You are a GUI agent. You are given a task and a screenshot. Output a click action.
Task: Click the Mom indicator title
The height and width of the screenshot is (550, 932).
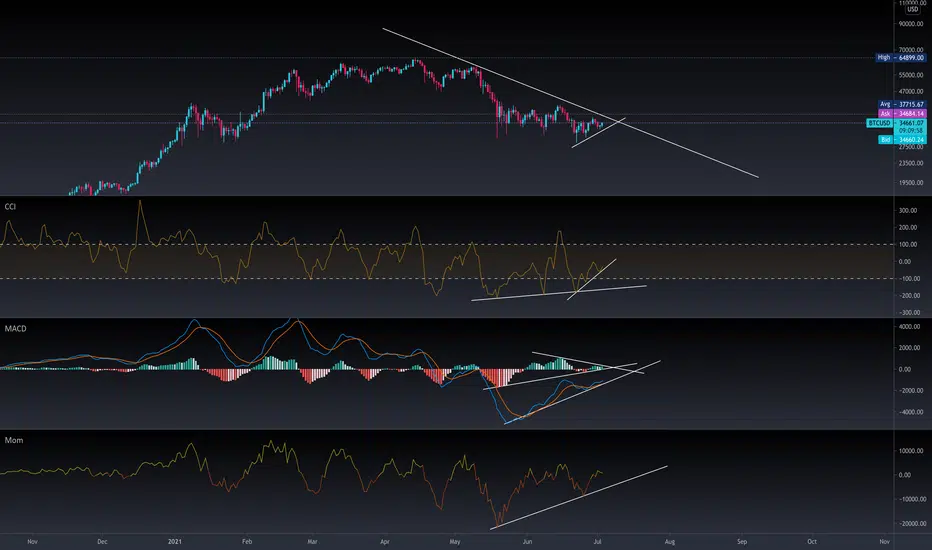(14, 440)
